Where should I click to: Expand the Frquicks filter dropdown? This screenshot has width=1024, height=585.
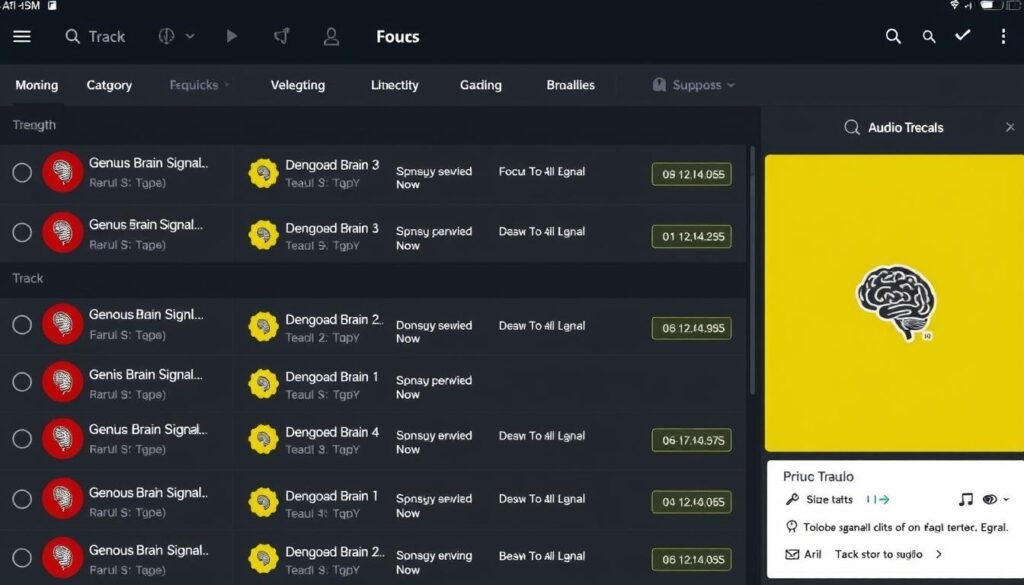(x=198, y=85)
